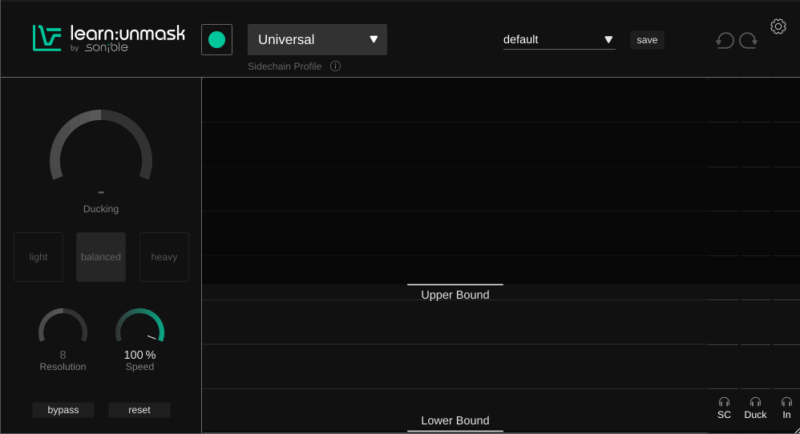Toggle the bypass button
Viewport: 800px width, 434px height.
[63, 410]
